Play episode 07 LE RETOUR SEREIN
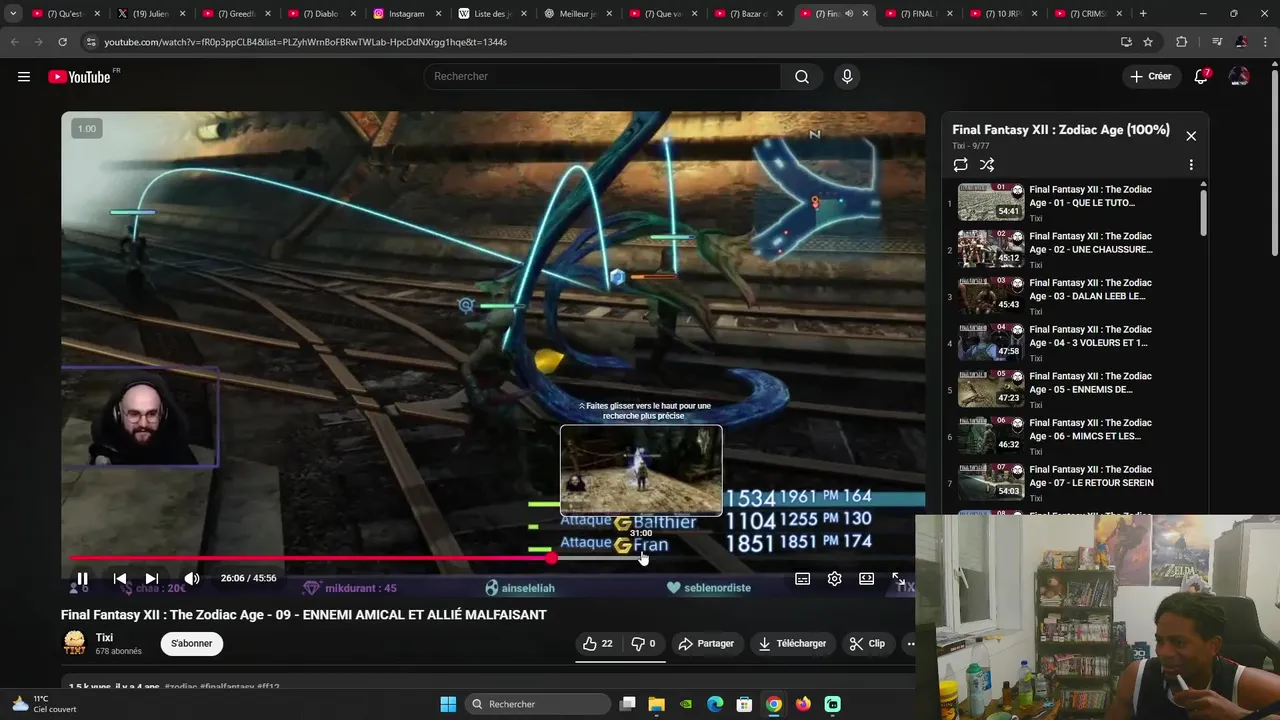The height and width of the screenshot is (720, 1280). (x=1072, y=483)
